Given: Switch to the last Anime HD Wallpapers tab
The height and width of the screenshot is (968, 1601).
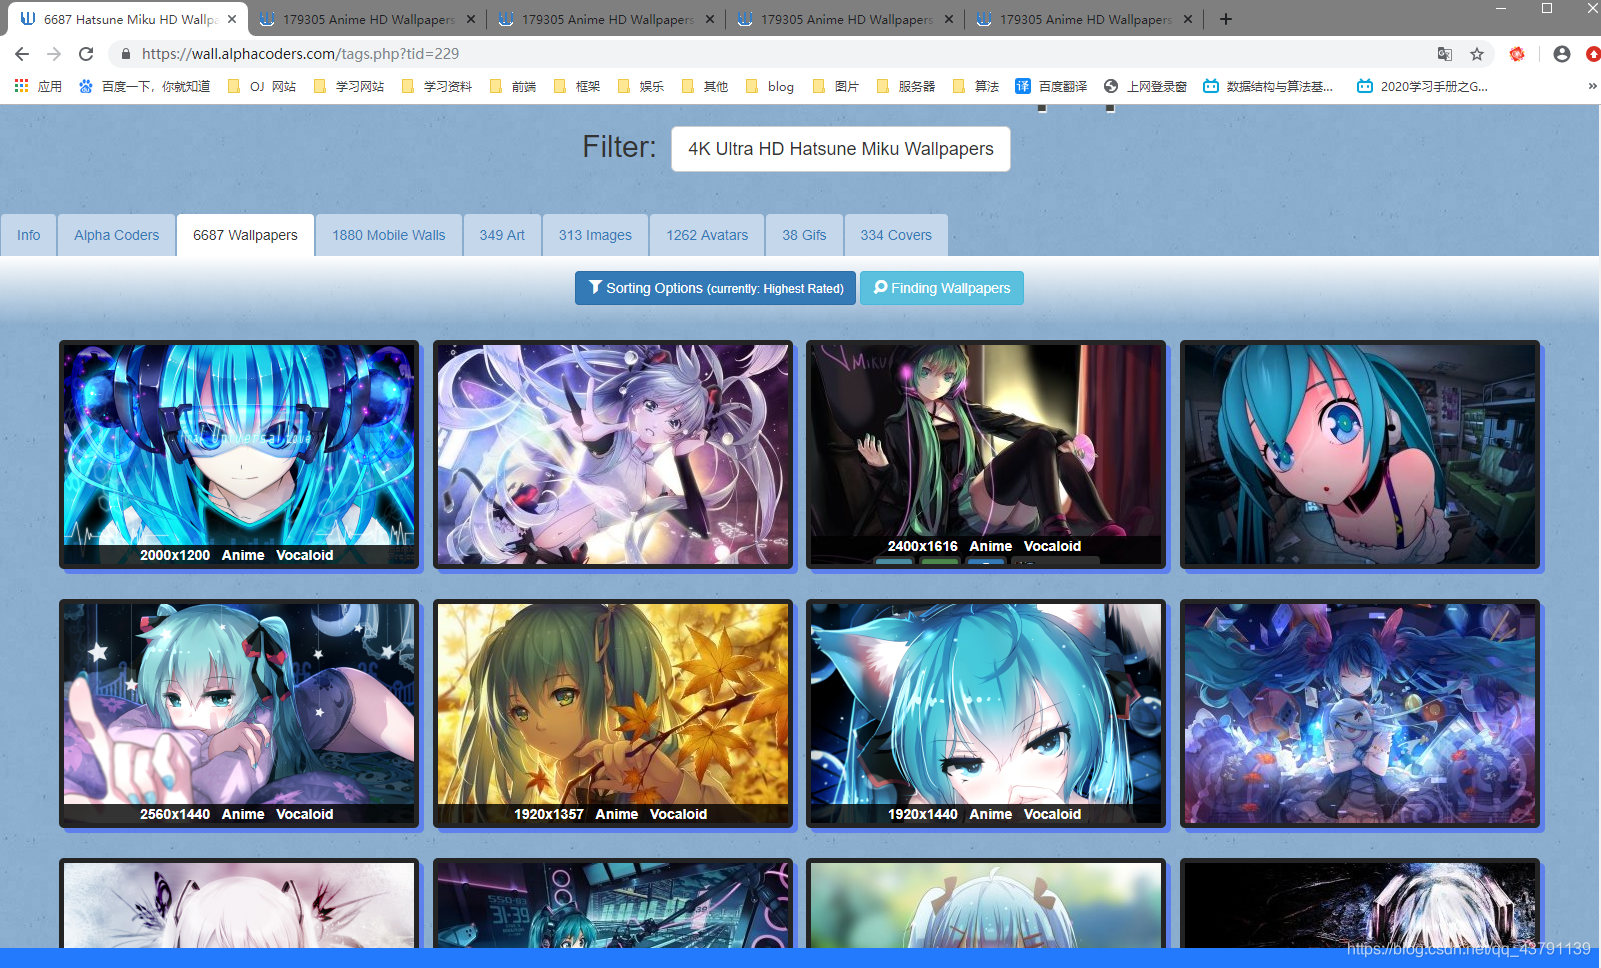Looking at the screenshot, I should pyautogui.click(x=1085, y=19).
